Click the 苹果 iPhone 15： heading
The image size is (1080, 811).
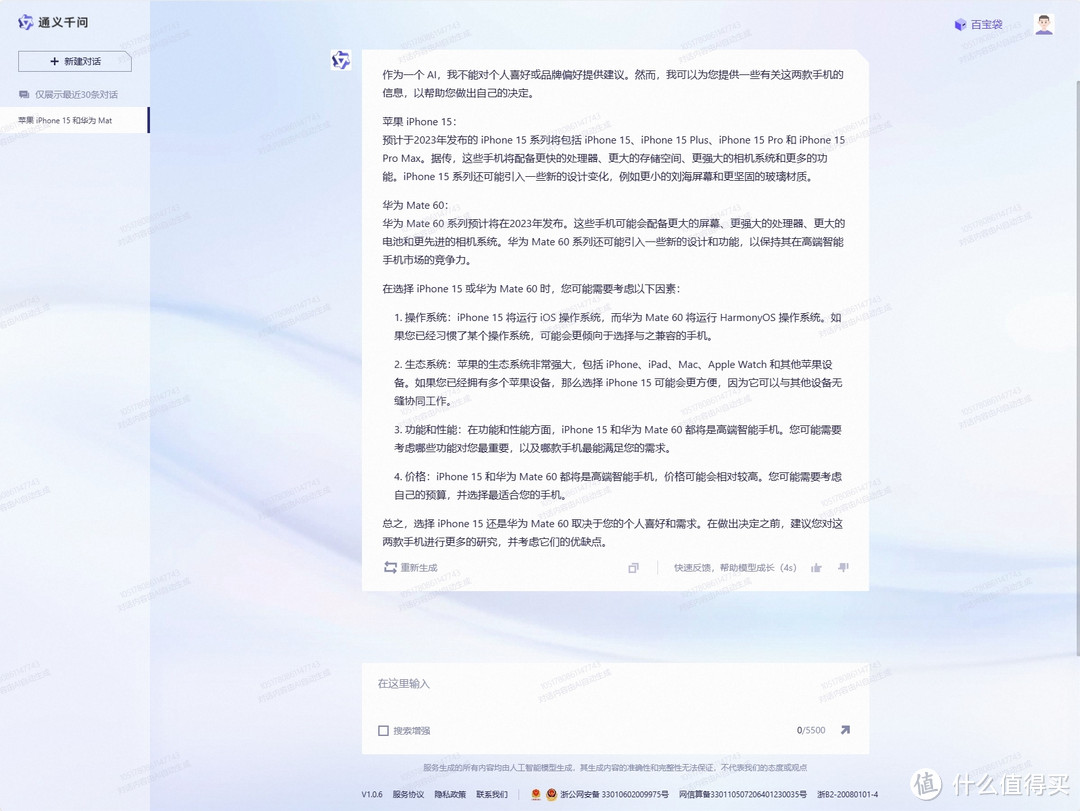[x=419, y=122]
